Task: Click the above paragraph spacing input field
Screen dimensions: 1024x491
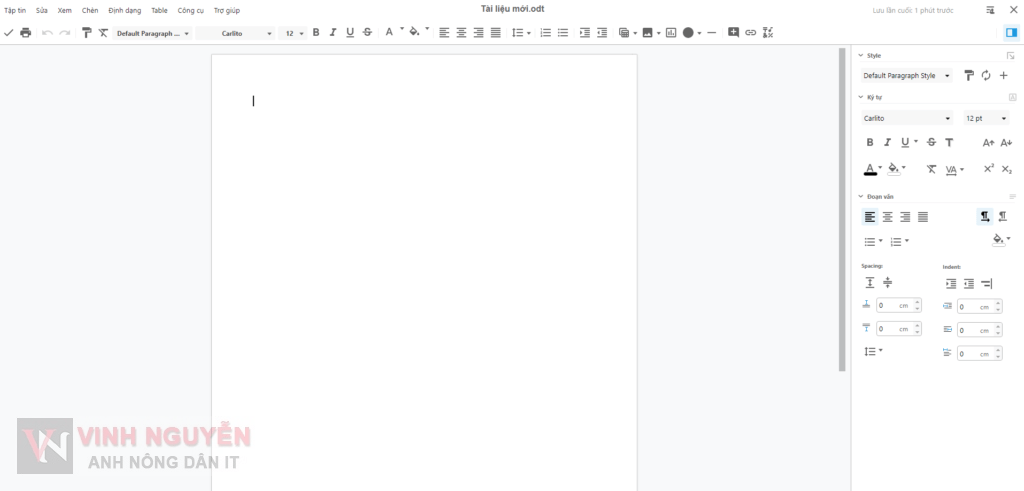Action: coord(892,306)
